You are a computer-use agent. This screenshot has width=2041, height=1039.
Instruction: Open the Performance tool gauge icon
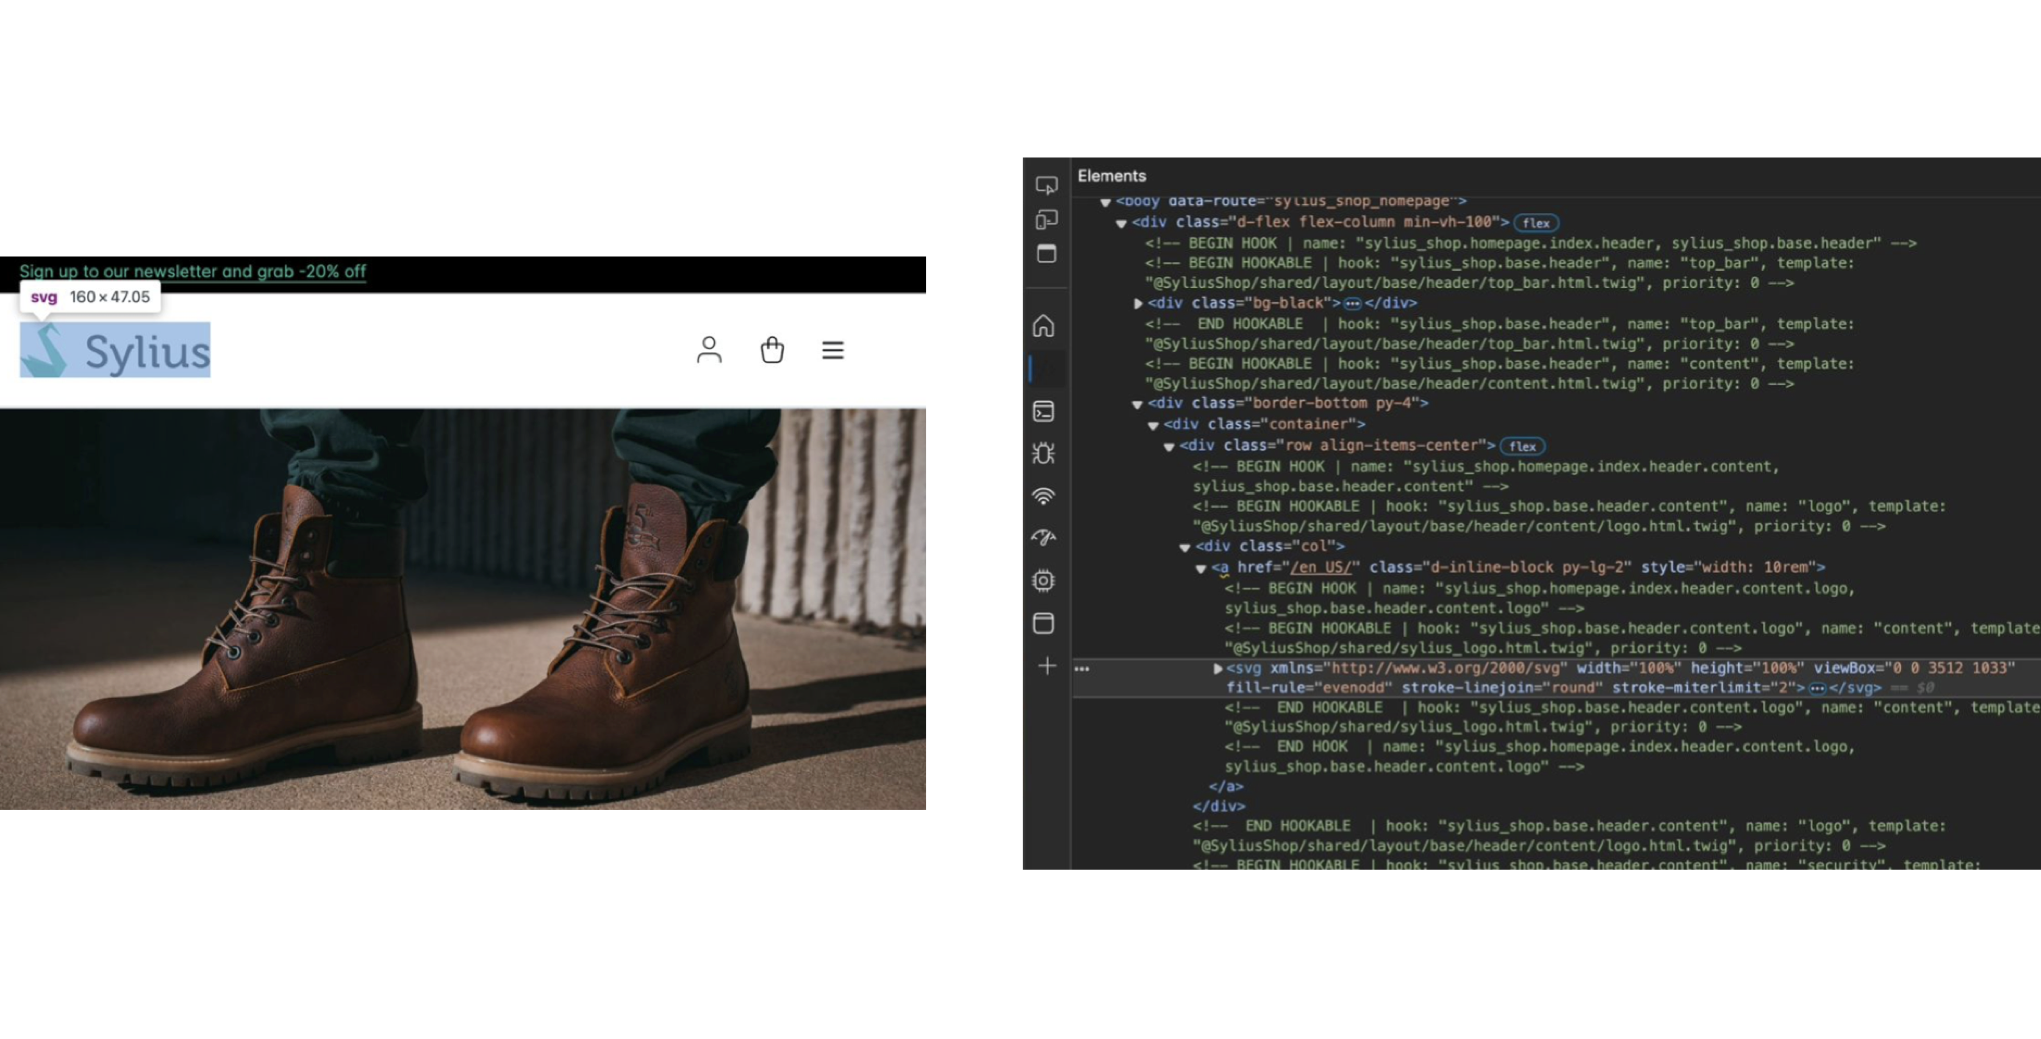1044,538
